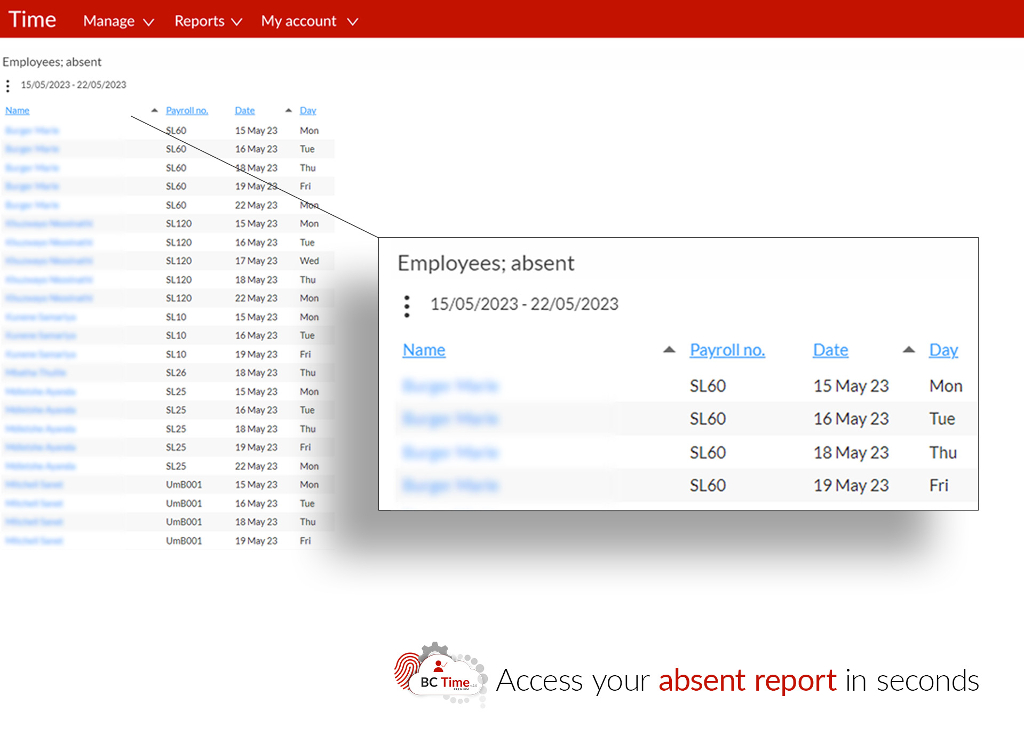The image size is (1024, 736).
Task: Expand the My account menu
Action: click(310, 21)
